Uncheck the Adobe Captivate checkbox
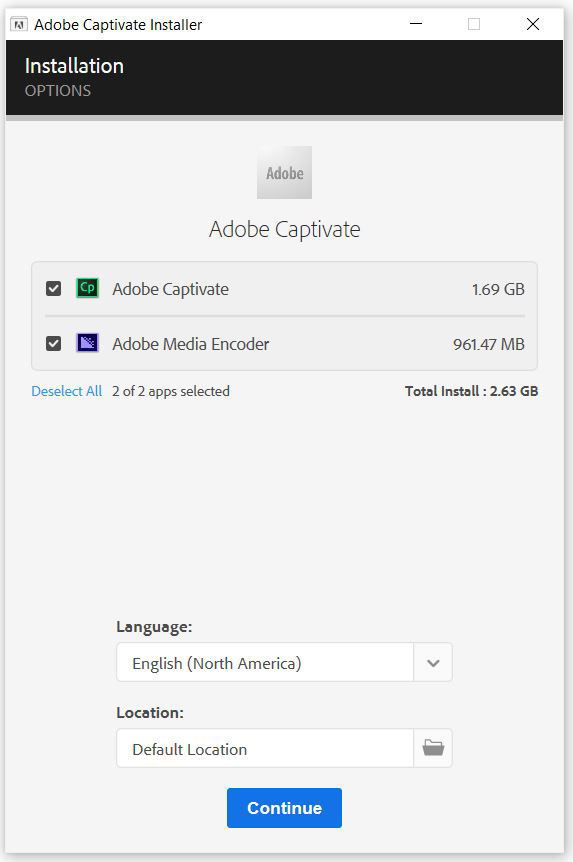 53,289
